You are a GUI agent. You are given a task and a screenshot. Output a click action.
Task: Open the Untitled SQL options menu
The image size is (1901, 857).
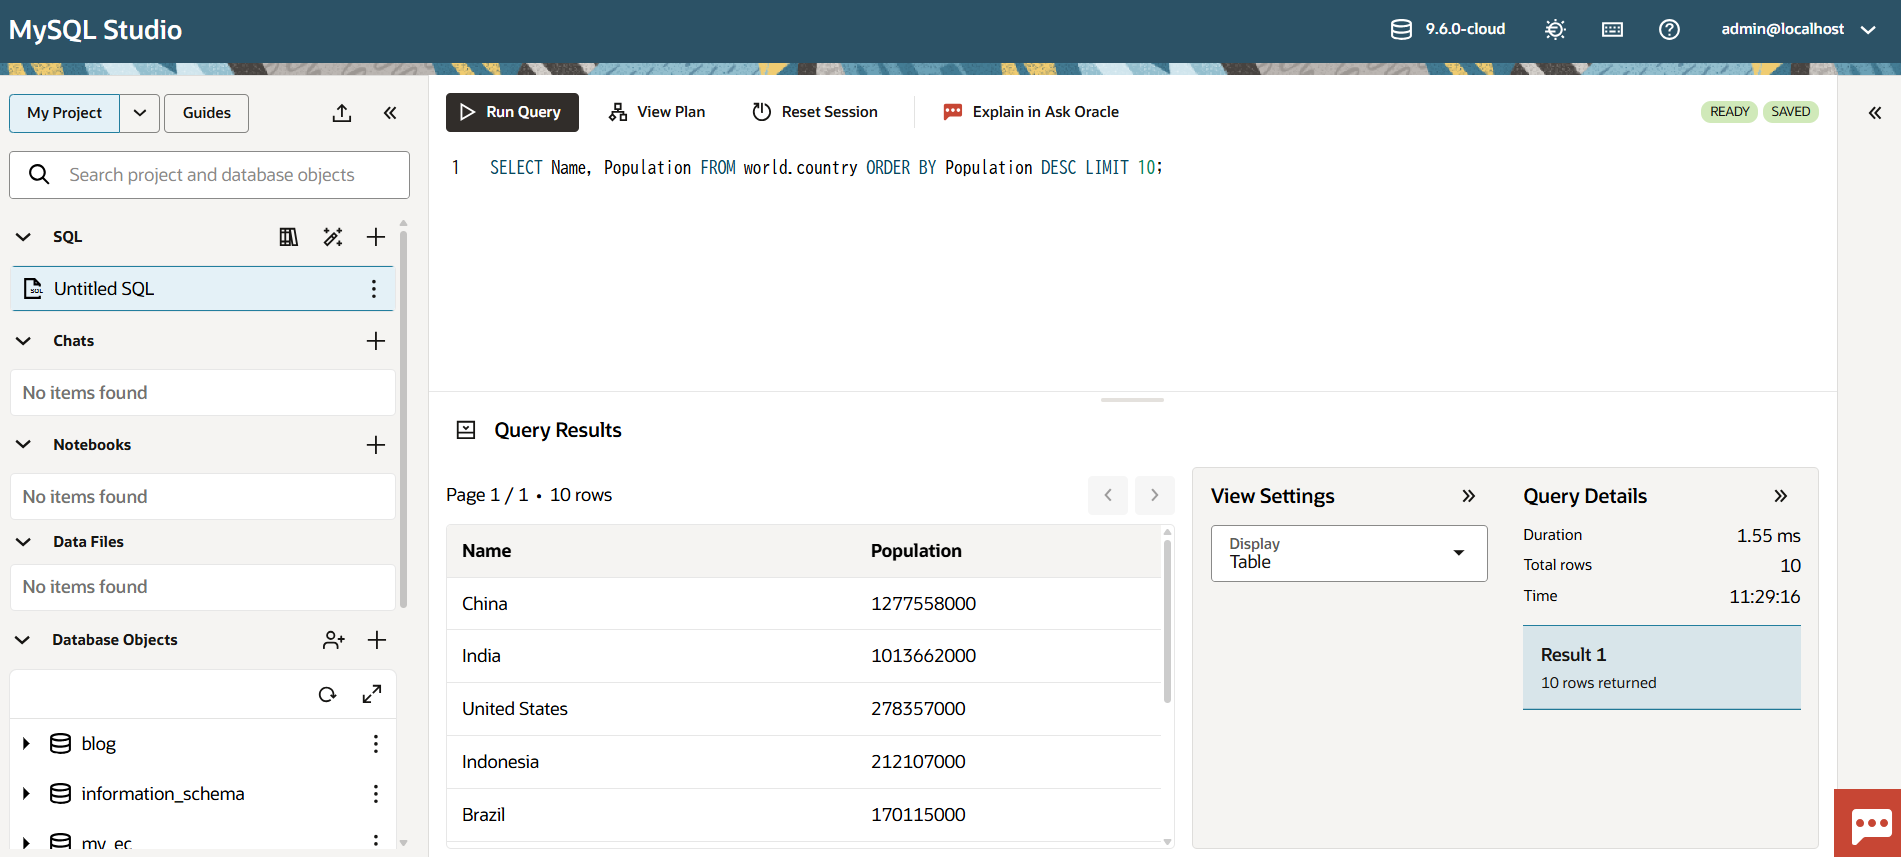click(374, 289)
